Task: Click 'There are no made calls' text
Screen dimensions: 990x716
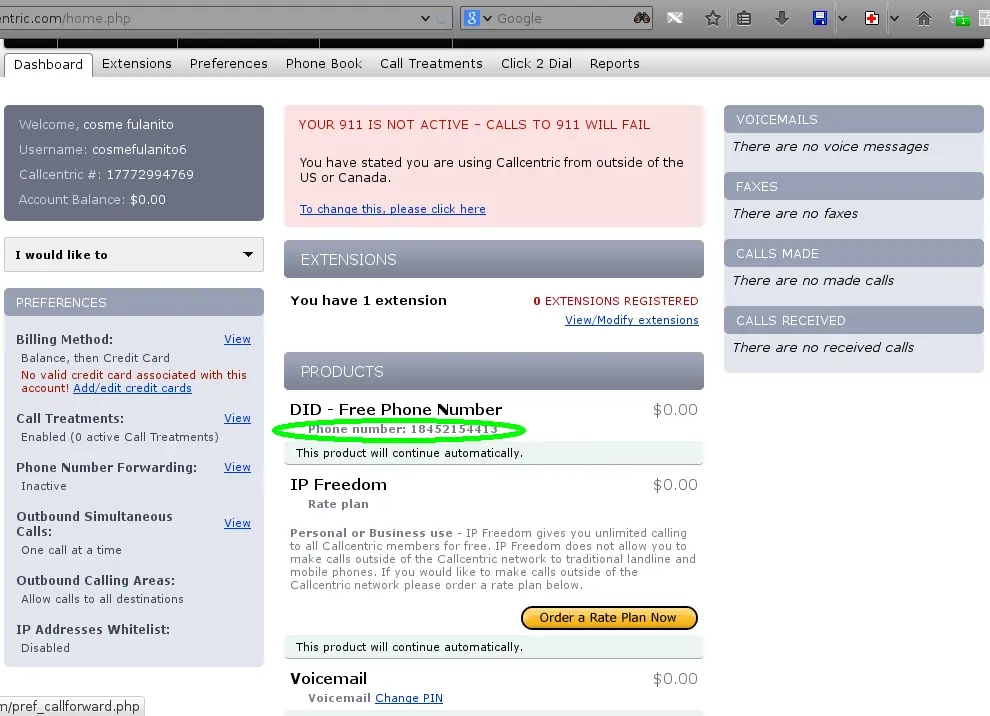Action: [813, 280]
